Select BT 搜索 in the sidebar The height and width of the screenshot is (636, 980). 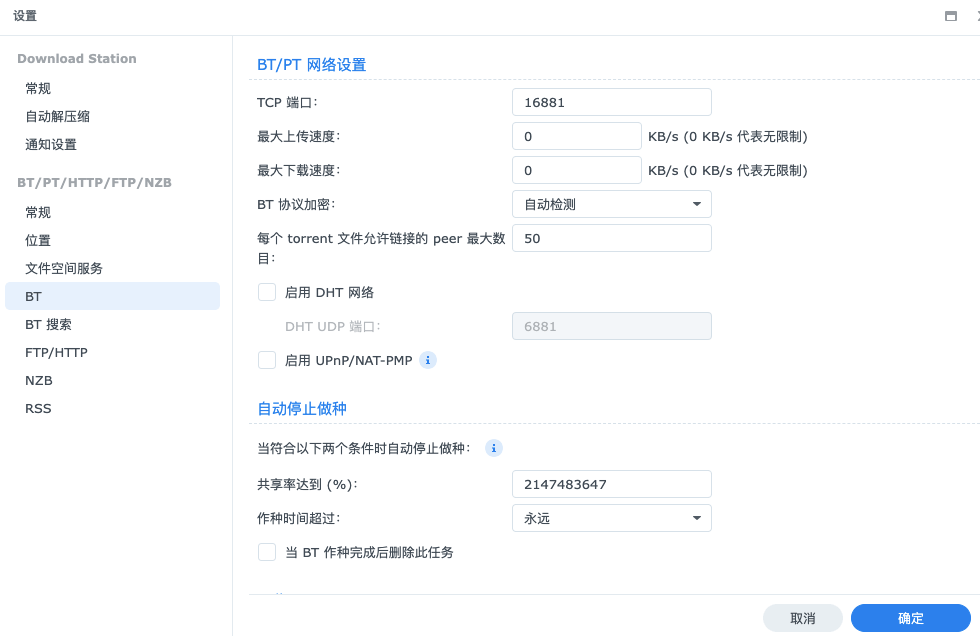pos(48,324)
